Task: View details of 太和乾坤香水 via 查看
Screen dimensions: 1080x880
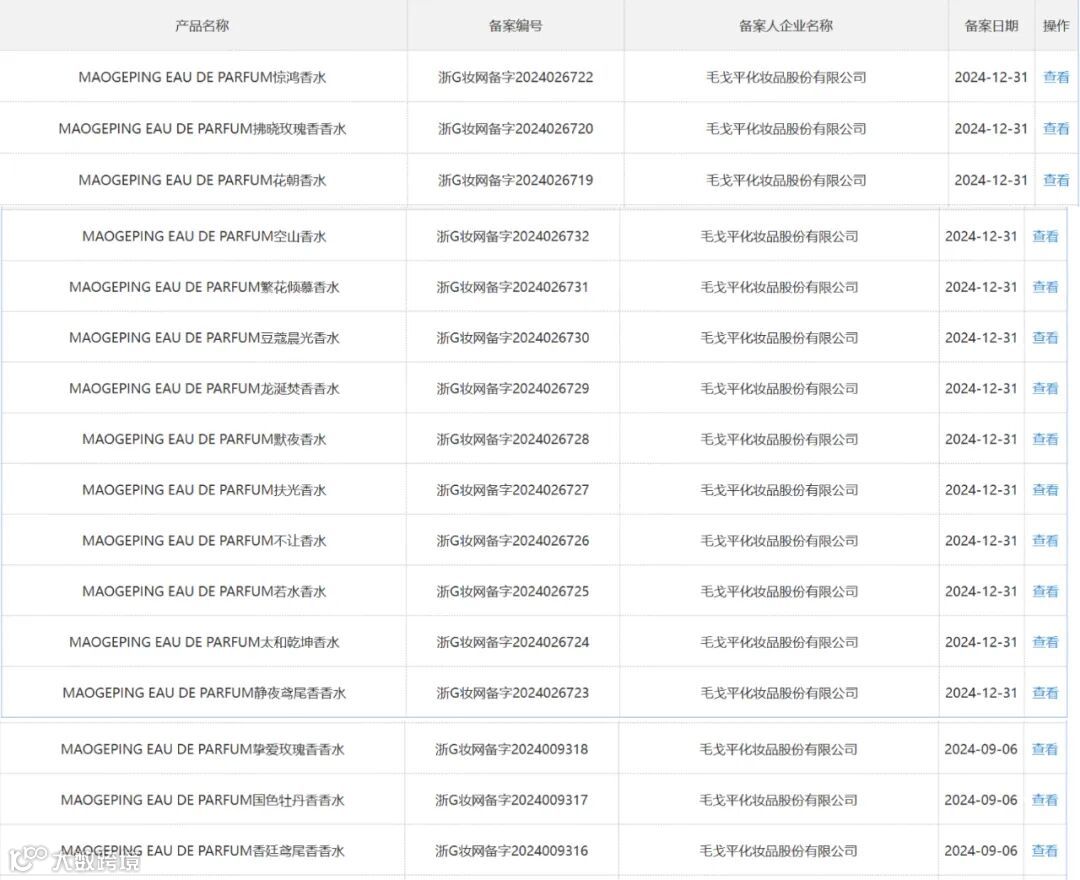Action: [1045, 642]
